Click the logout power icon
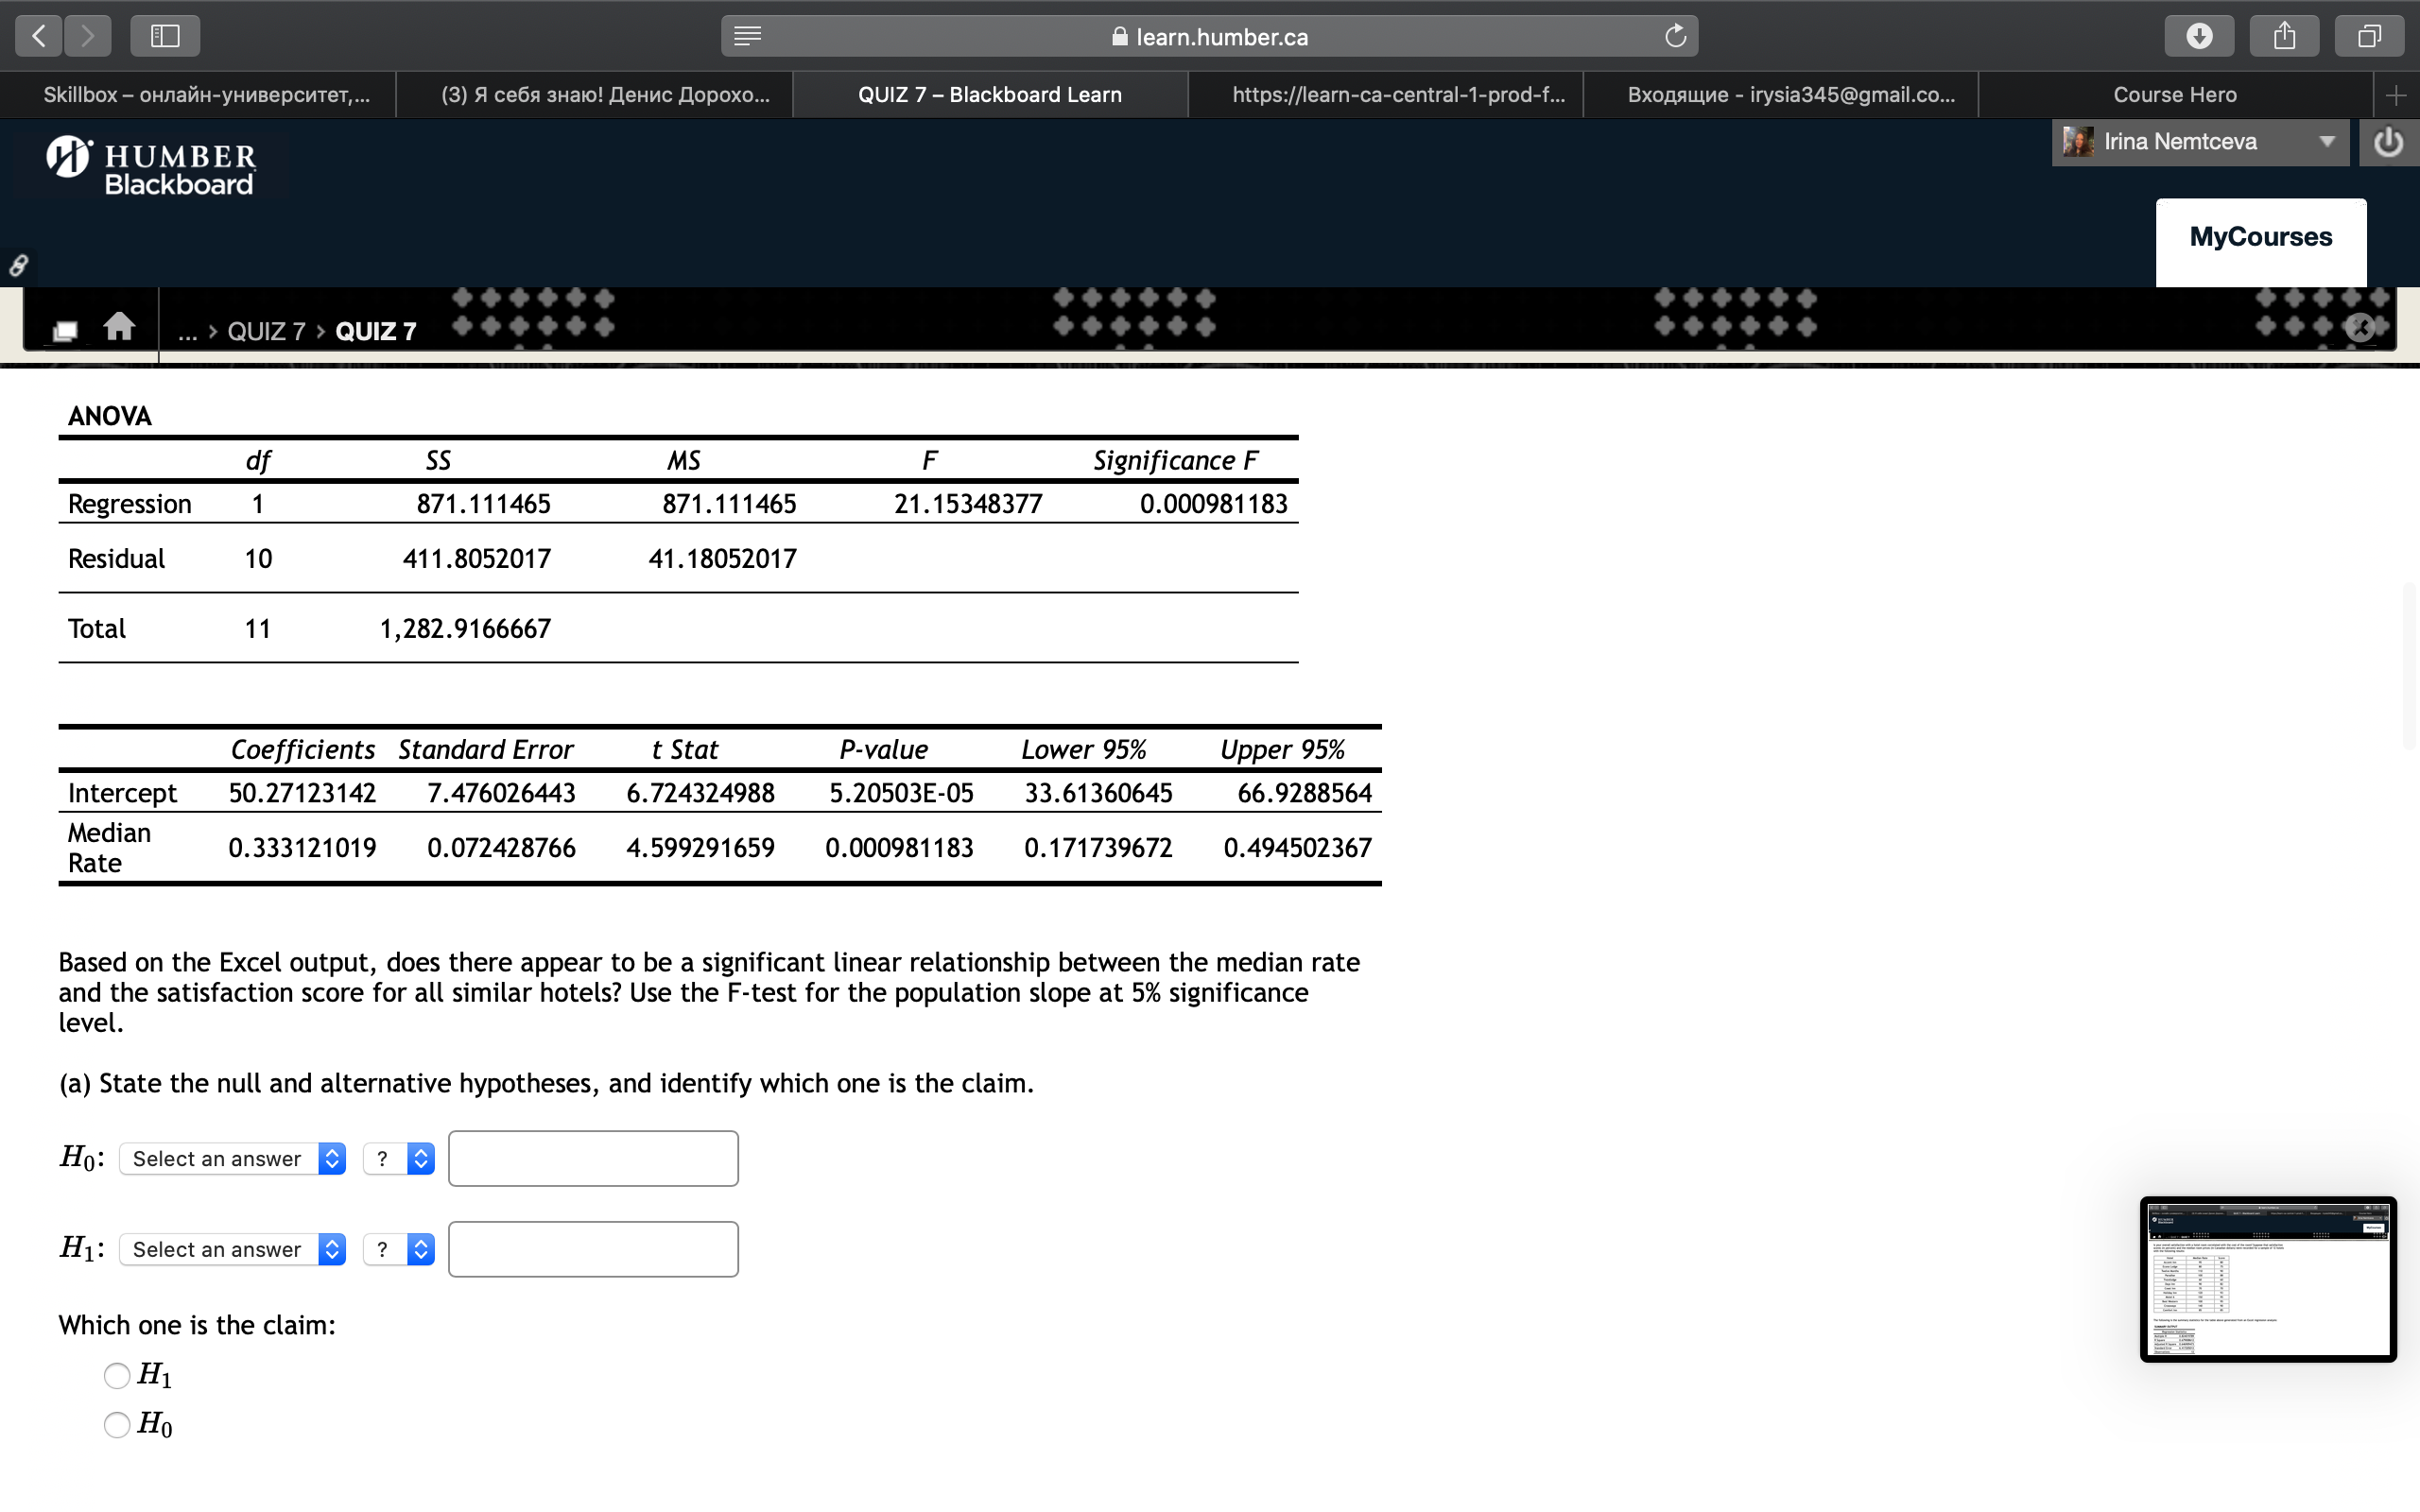Viewport: 2420px width, 1512px height. [x=2390, y=142]
